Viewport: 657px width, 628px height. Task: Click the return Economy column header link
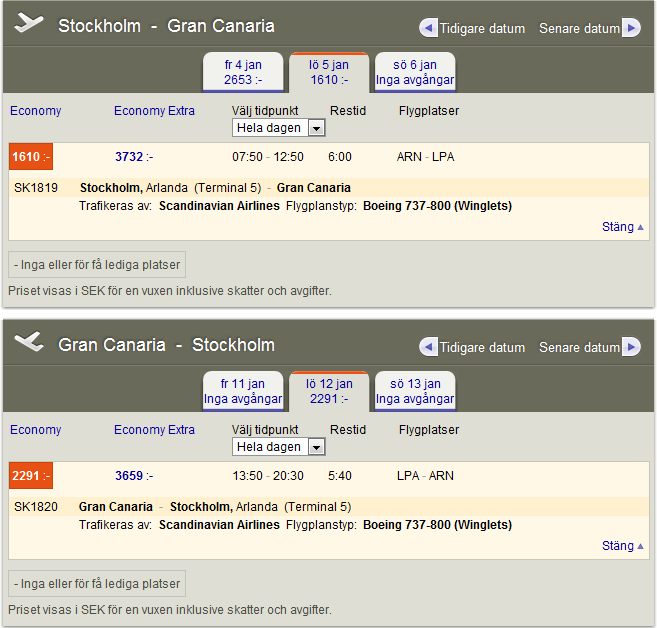tap(36, 430)
